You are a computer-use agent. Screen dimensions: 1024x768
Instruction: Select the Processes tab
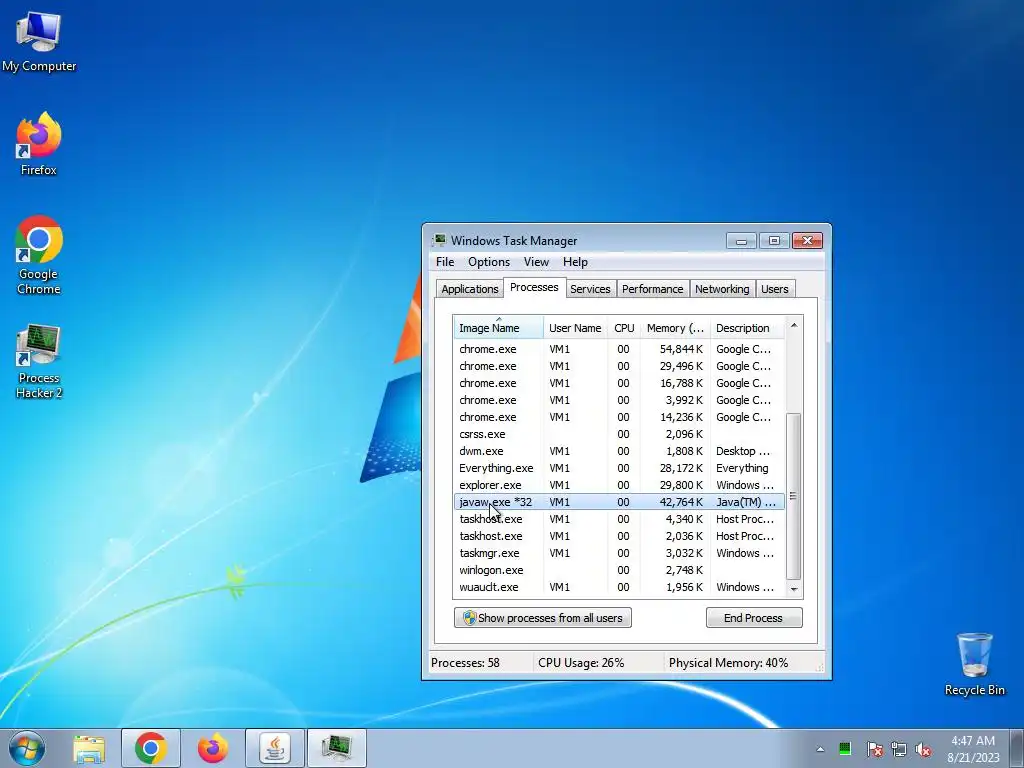pos(534,287)
